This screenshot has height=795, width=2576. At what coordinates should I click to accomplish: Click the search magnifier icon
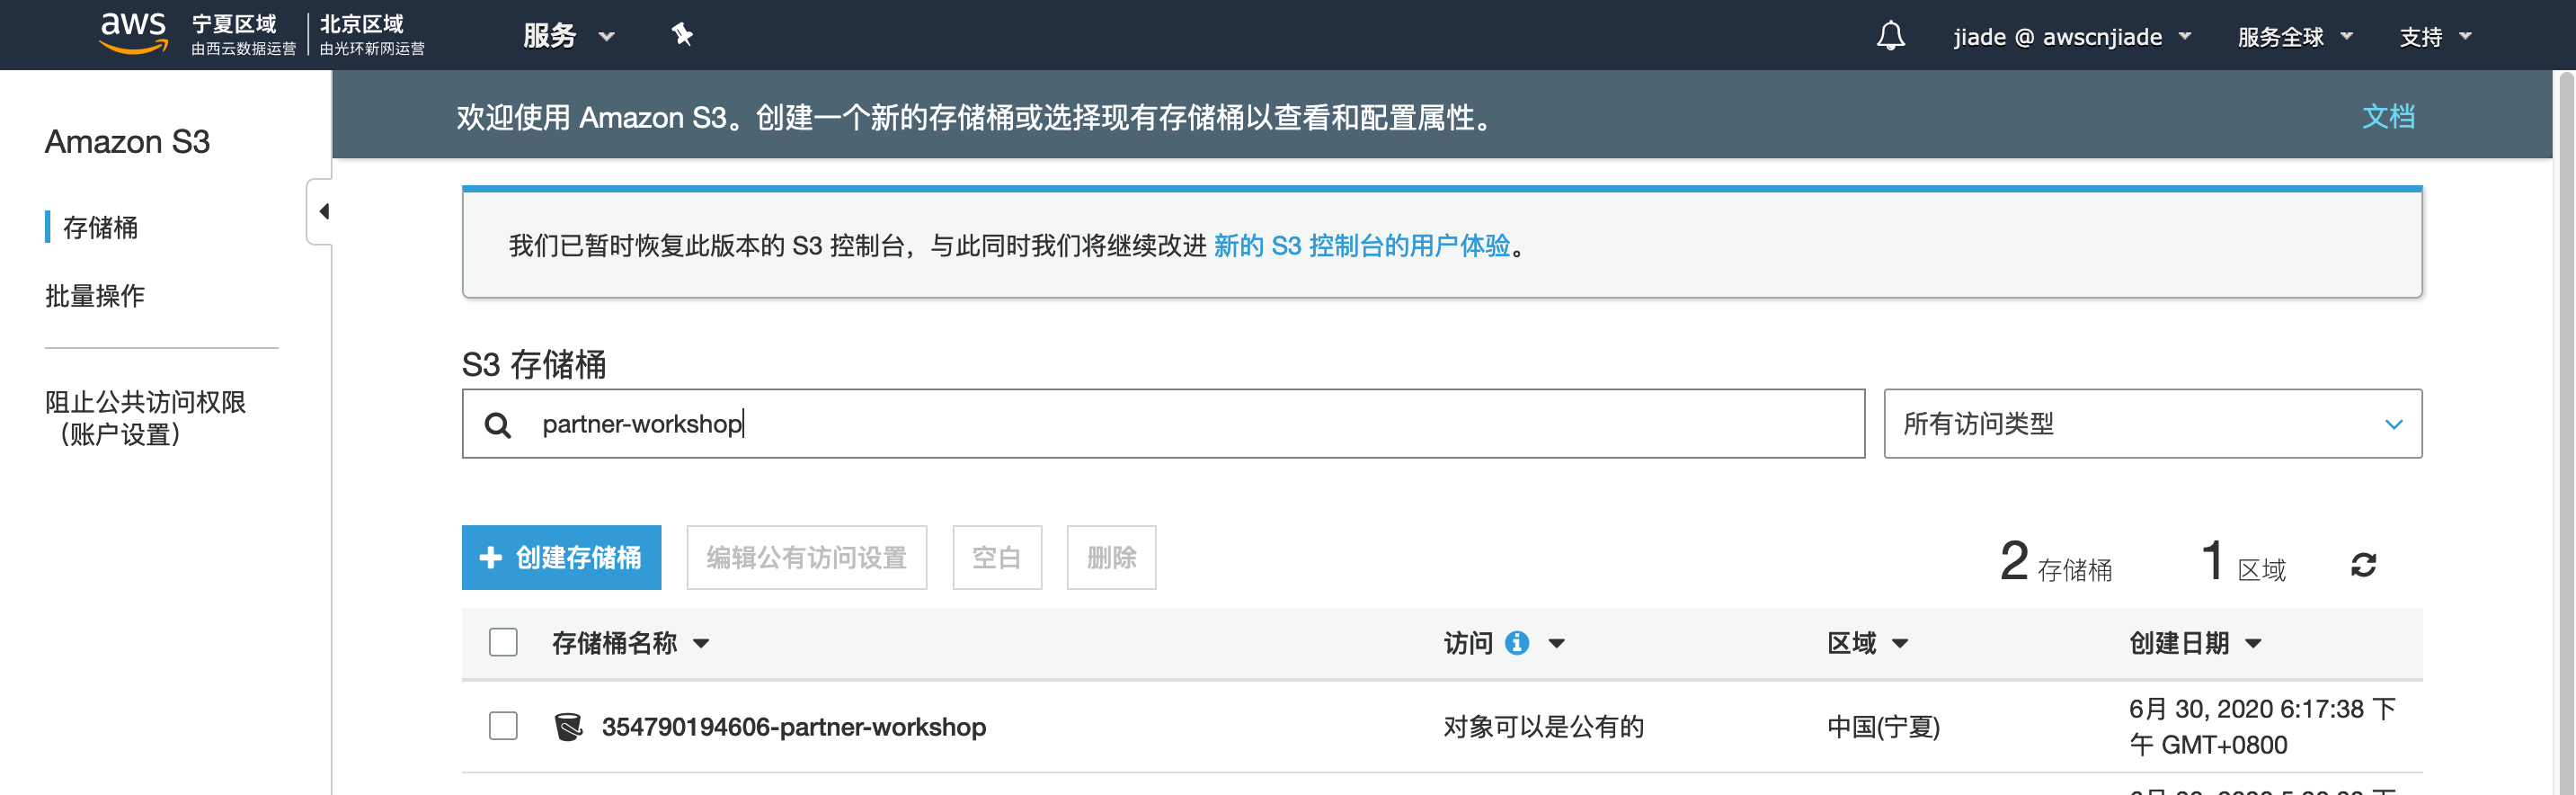[497, 425]
